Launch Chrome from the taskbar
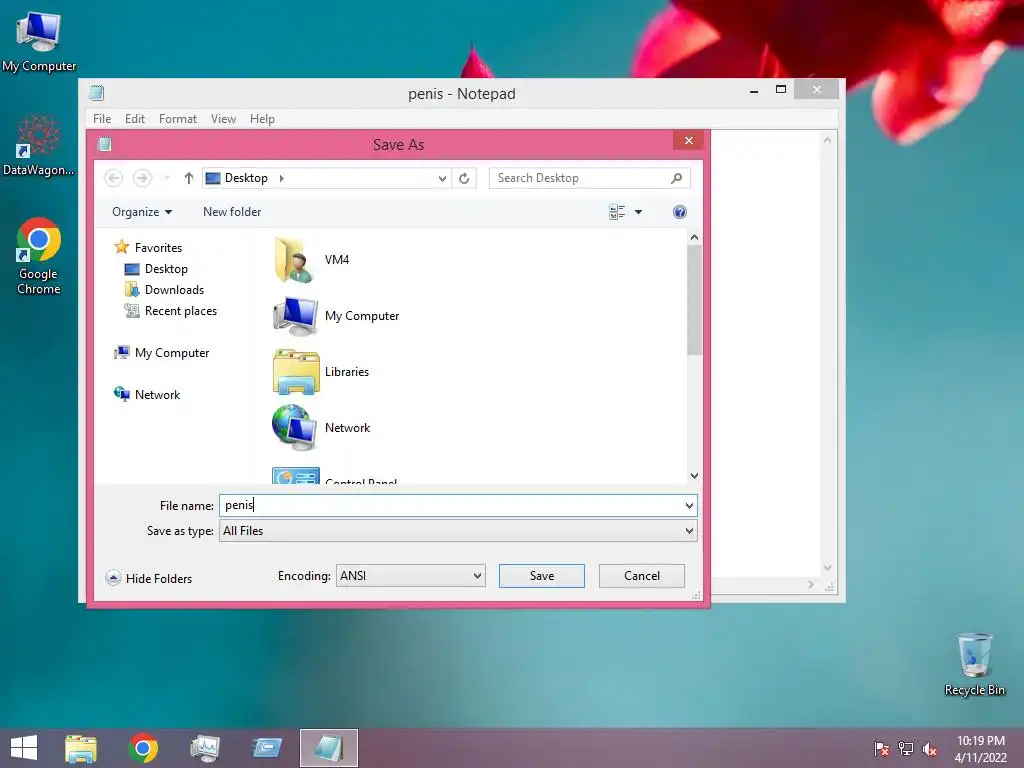The image size is (1024, 768). pos(143,748)
